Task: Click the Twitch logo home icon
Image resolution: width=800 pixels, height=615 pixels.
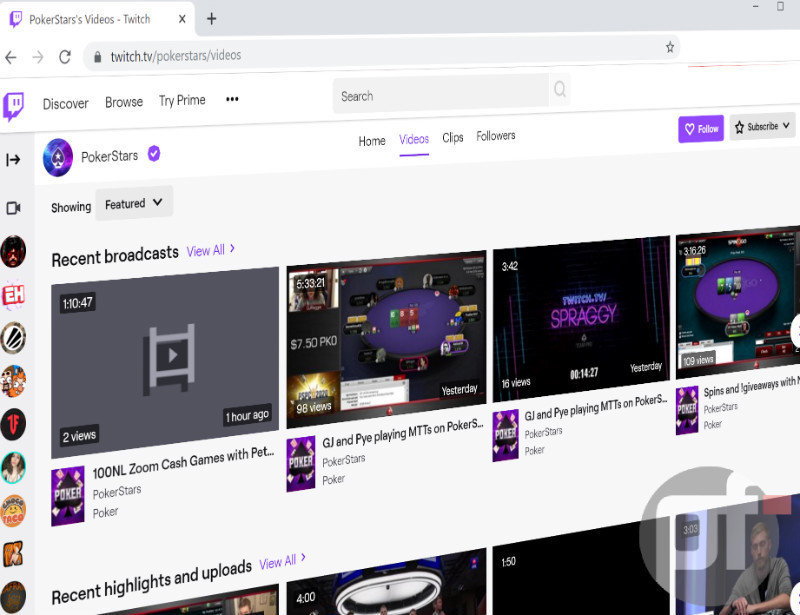Action: (13, 105)
